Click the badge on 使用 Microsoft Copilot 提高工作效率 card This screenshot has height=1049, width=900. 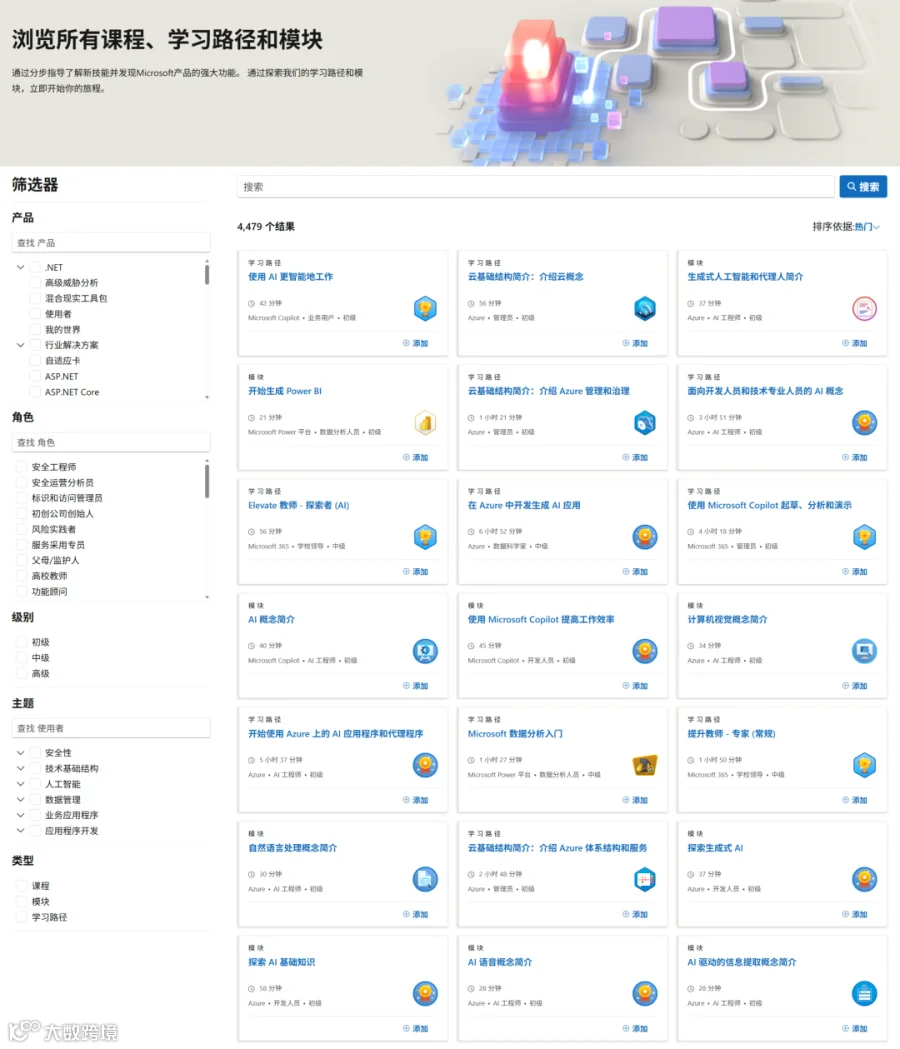(x=644, y=651)
